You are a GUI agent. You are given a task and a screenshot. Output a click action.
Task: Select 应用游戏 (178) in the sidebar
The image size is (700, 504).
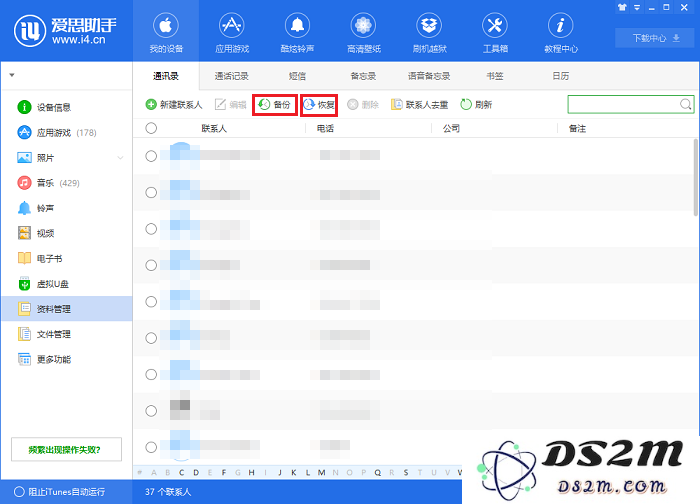point(67,133)
